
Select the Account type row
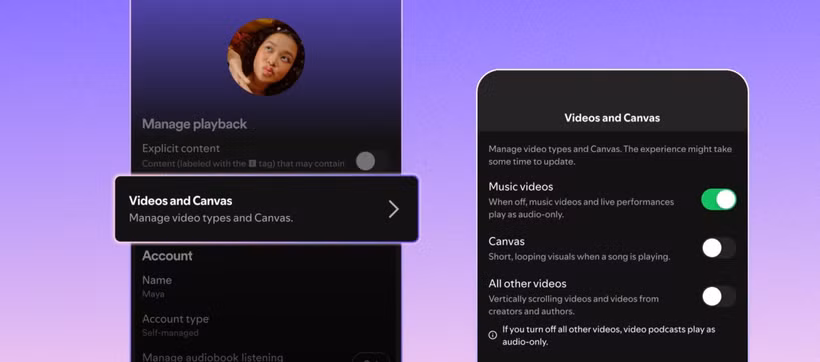pyautogui.click(x=266, y=325)
